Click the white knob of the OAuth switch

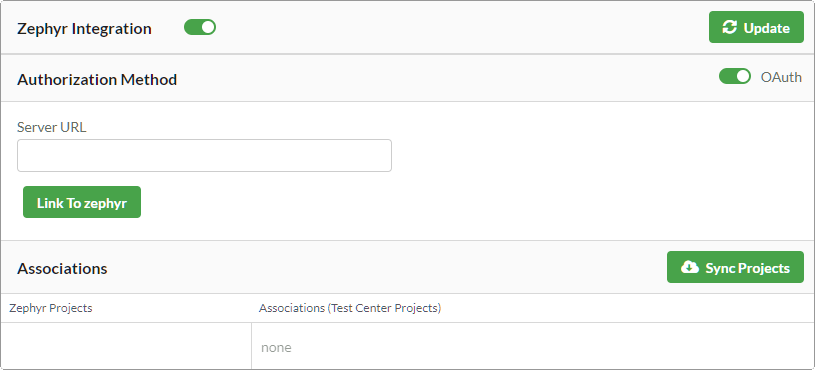coord(743,76)
